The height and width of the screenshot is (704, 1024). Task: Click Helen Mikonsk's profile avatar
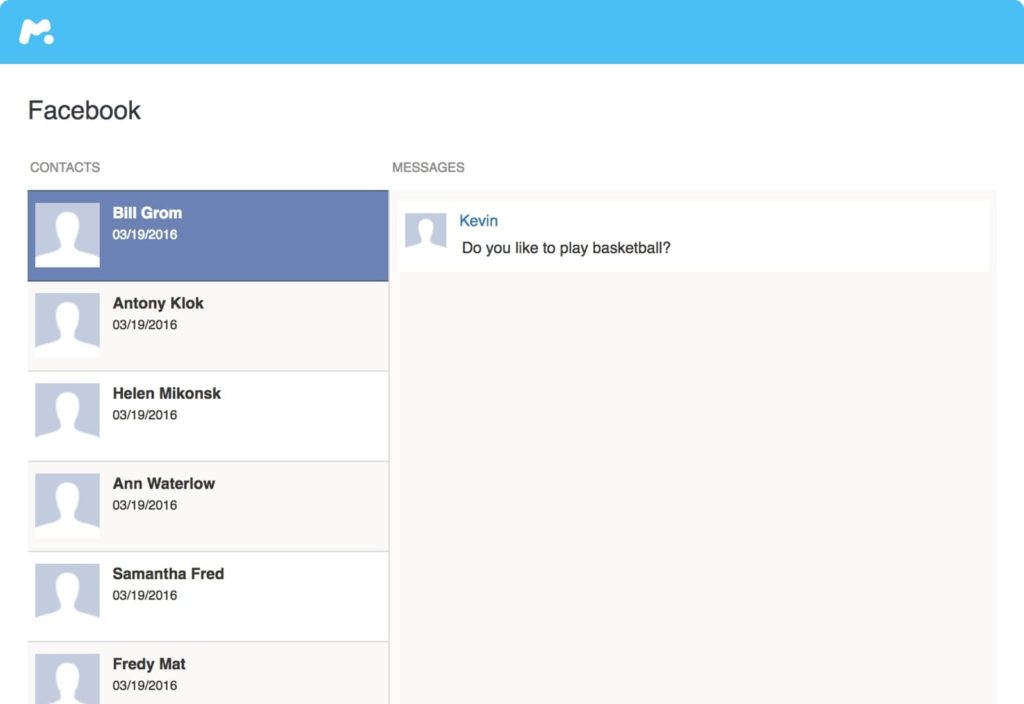point(67,415)
